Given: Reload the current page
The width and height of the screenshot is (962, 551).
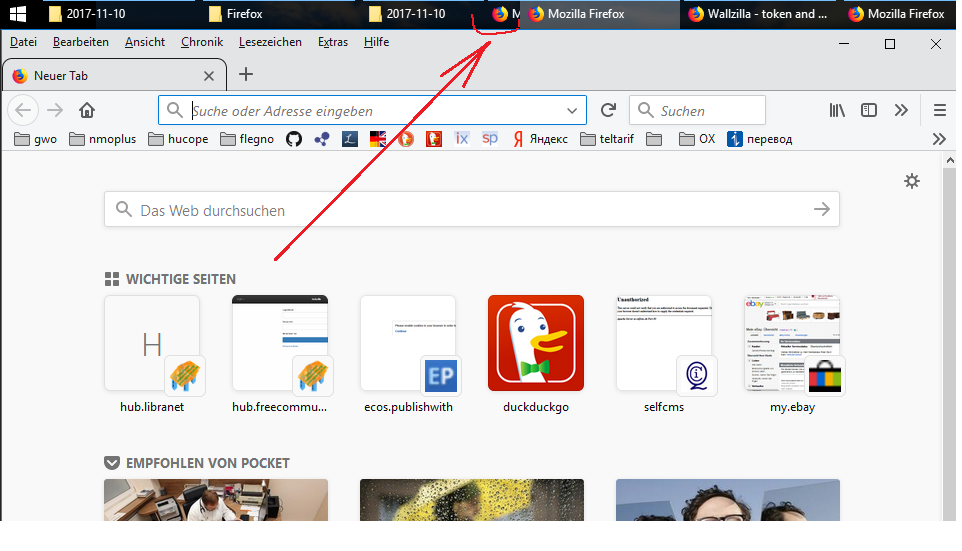Looking at the screenshot, I should click(608, 111).
